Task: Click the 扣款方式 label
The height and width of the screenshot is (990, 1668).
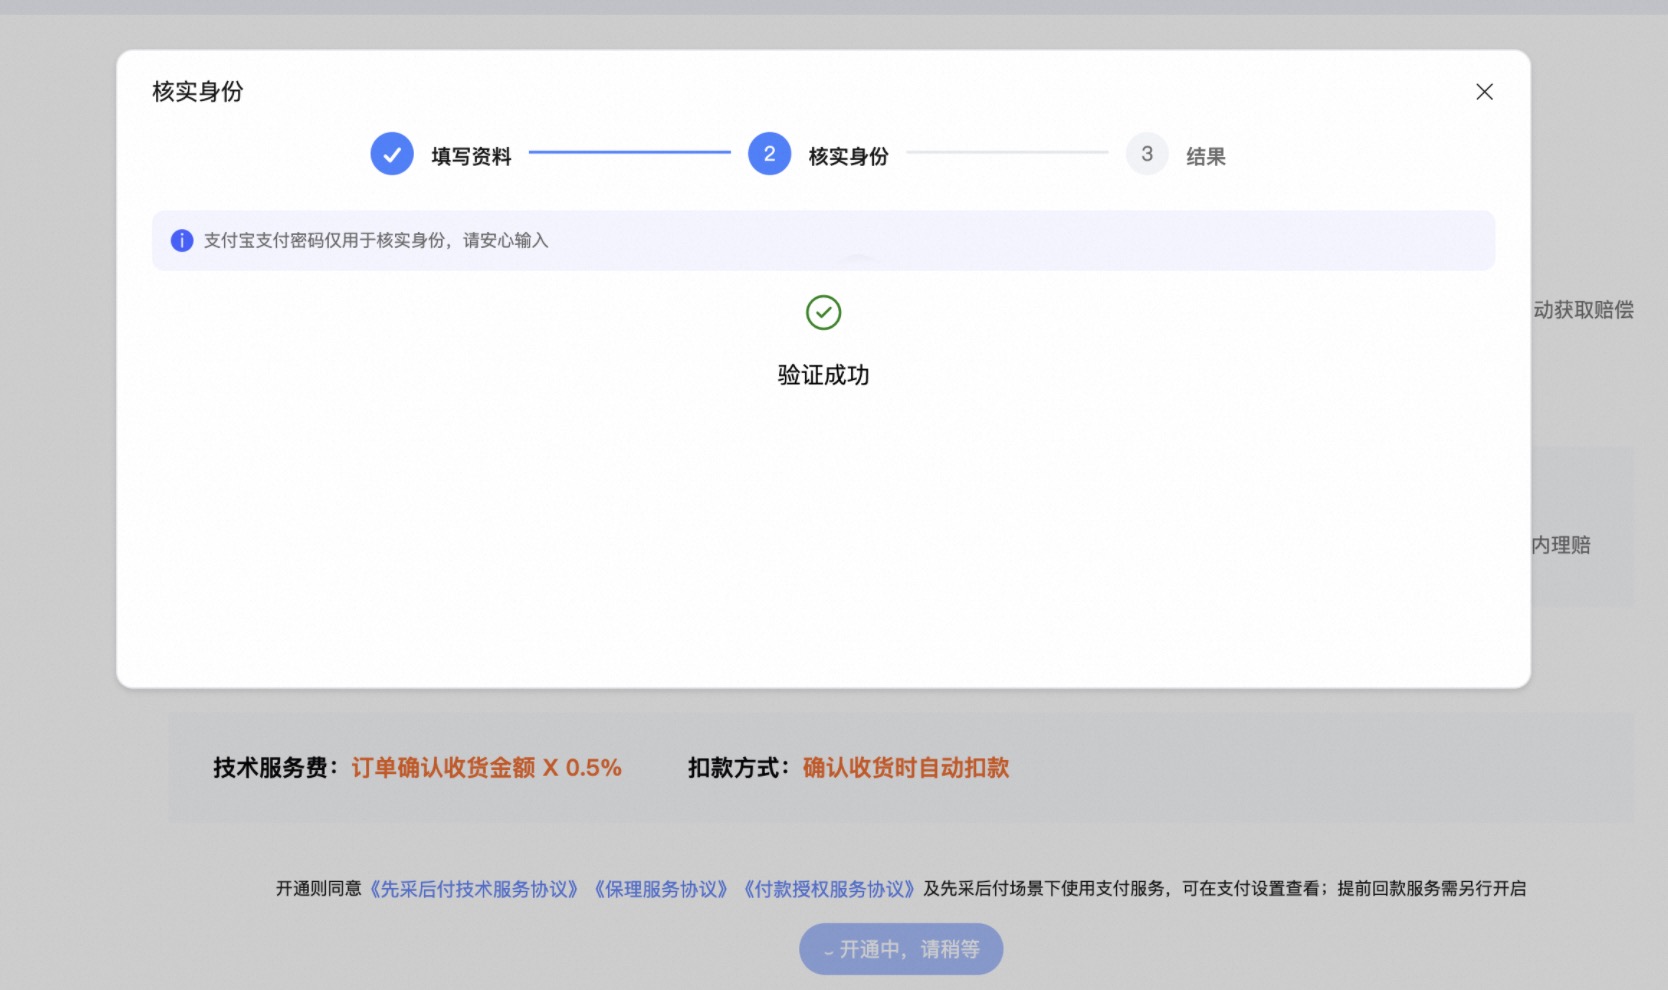Action: (x=740, y=768)
